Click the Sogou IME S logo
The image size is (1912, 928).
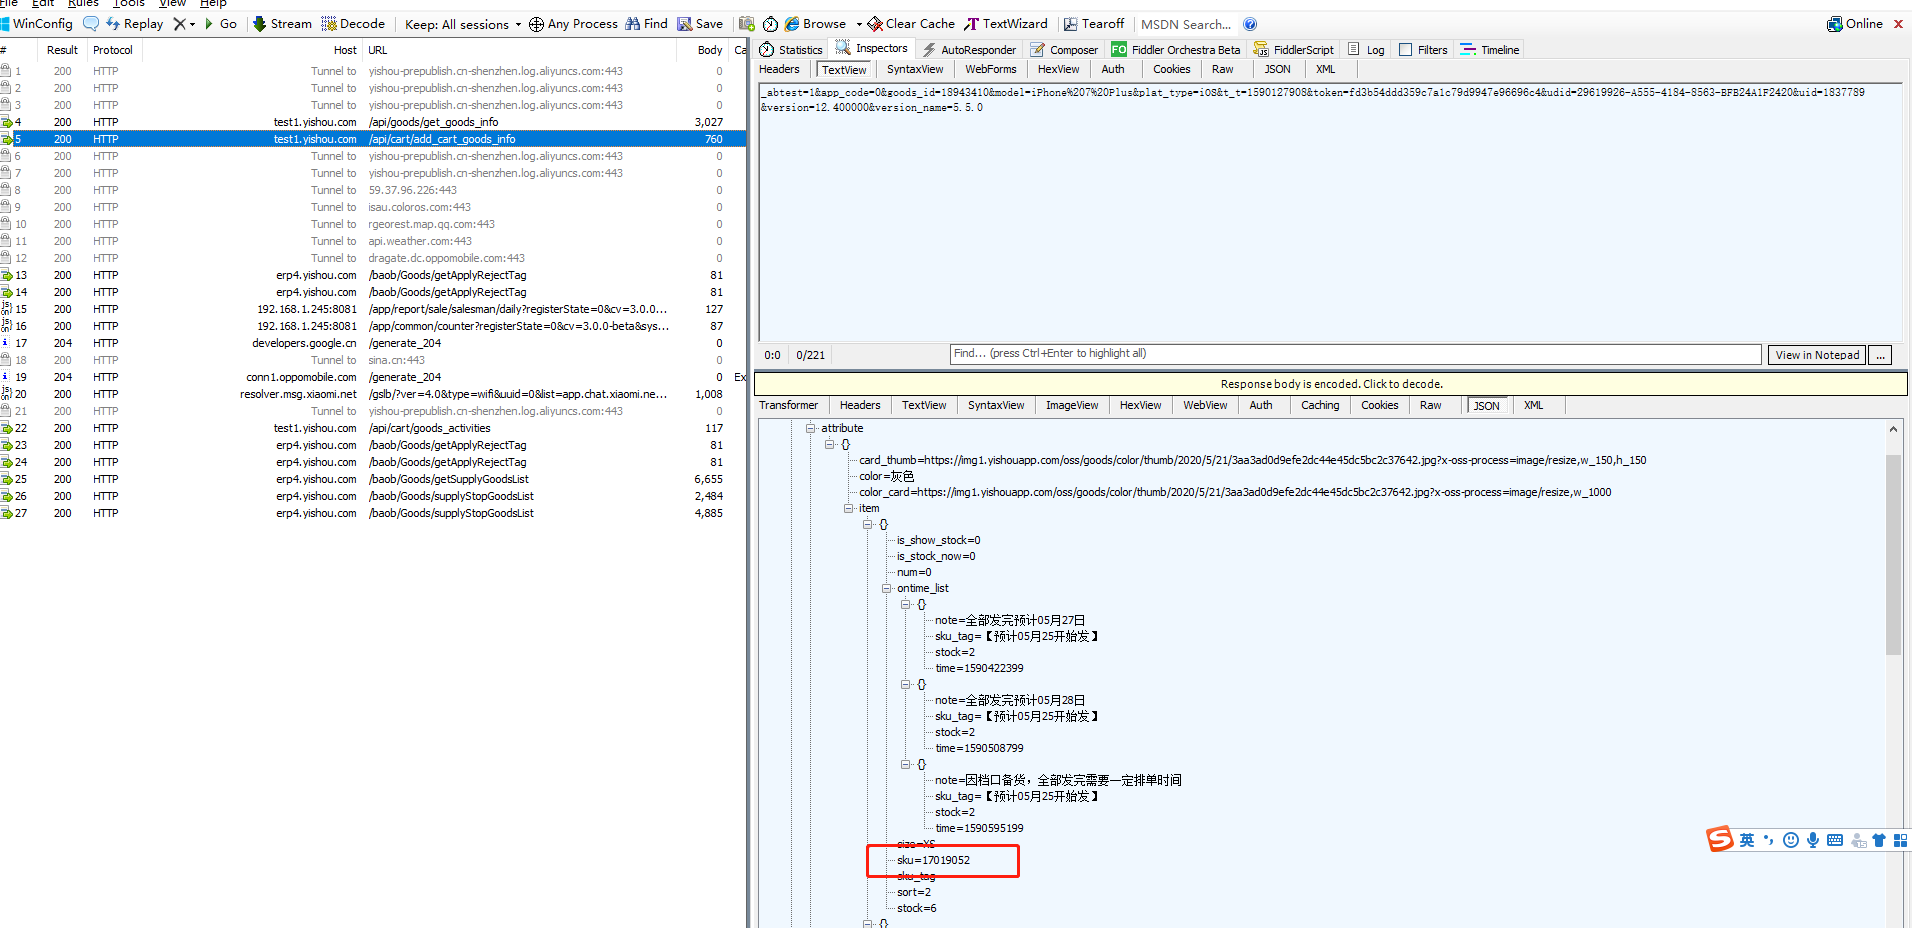(1720, 839)
